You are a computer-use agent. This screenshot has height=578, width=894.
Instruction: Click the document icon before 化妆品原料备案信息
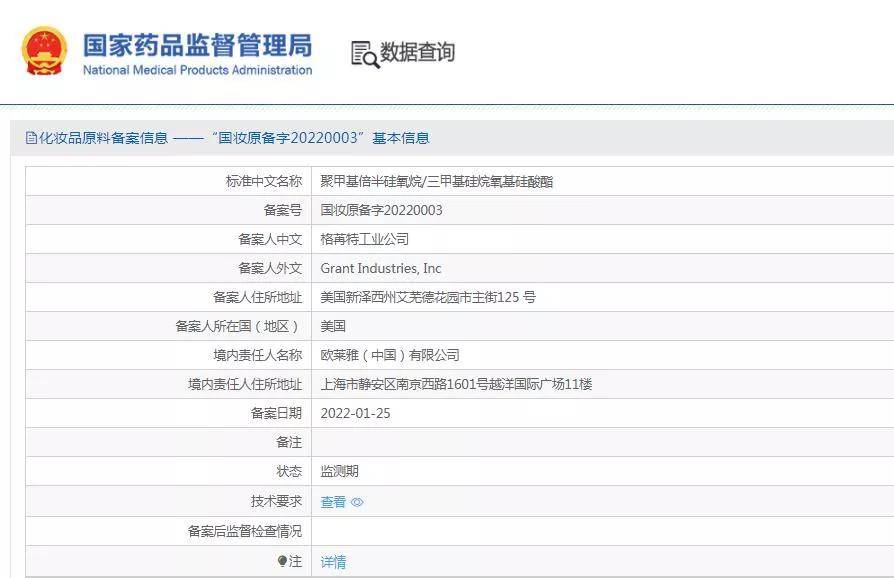(31, 138)
